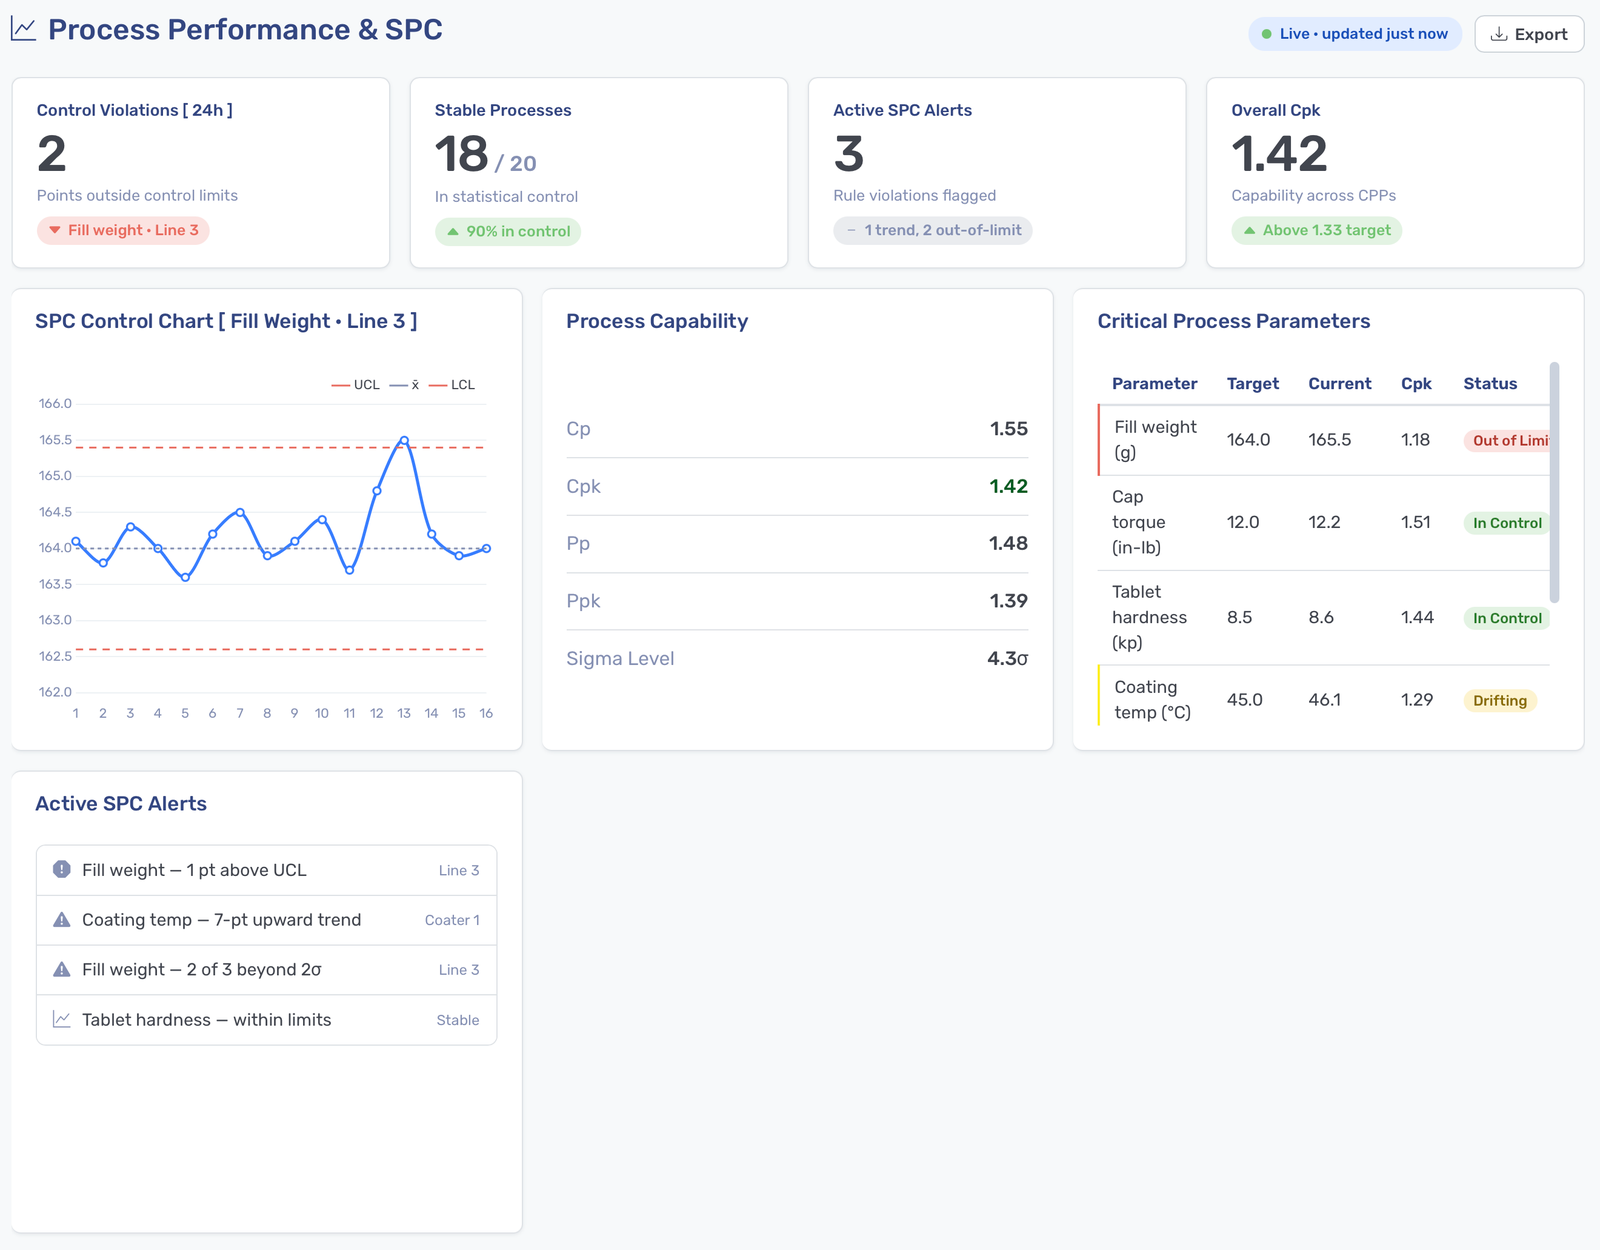The width and height of the screenshot is (1600, 1250).
Task: Click the '90% in control' chip
Action: click(508, 231)
